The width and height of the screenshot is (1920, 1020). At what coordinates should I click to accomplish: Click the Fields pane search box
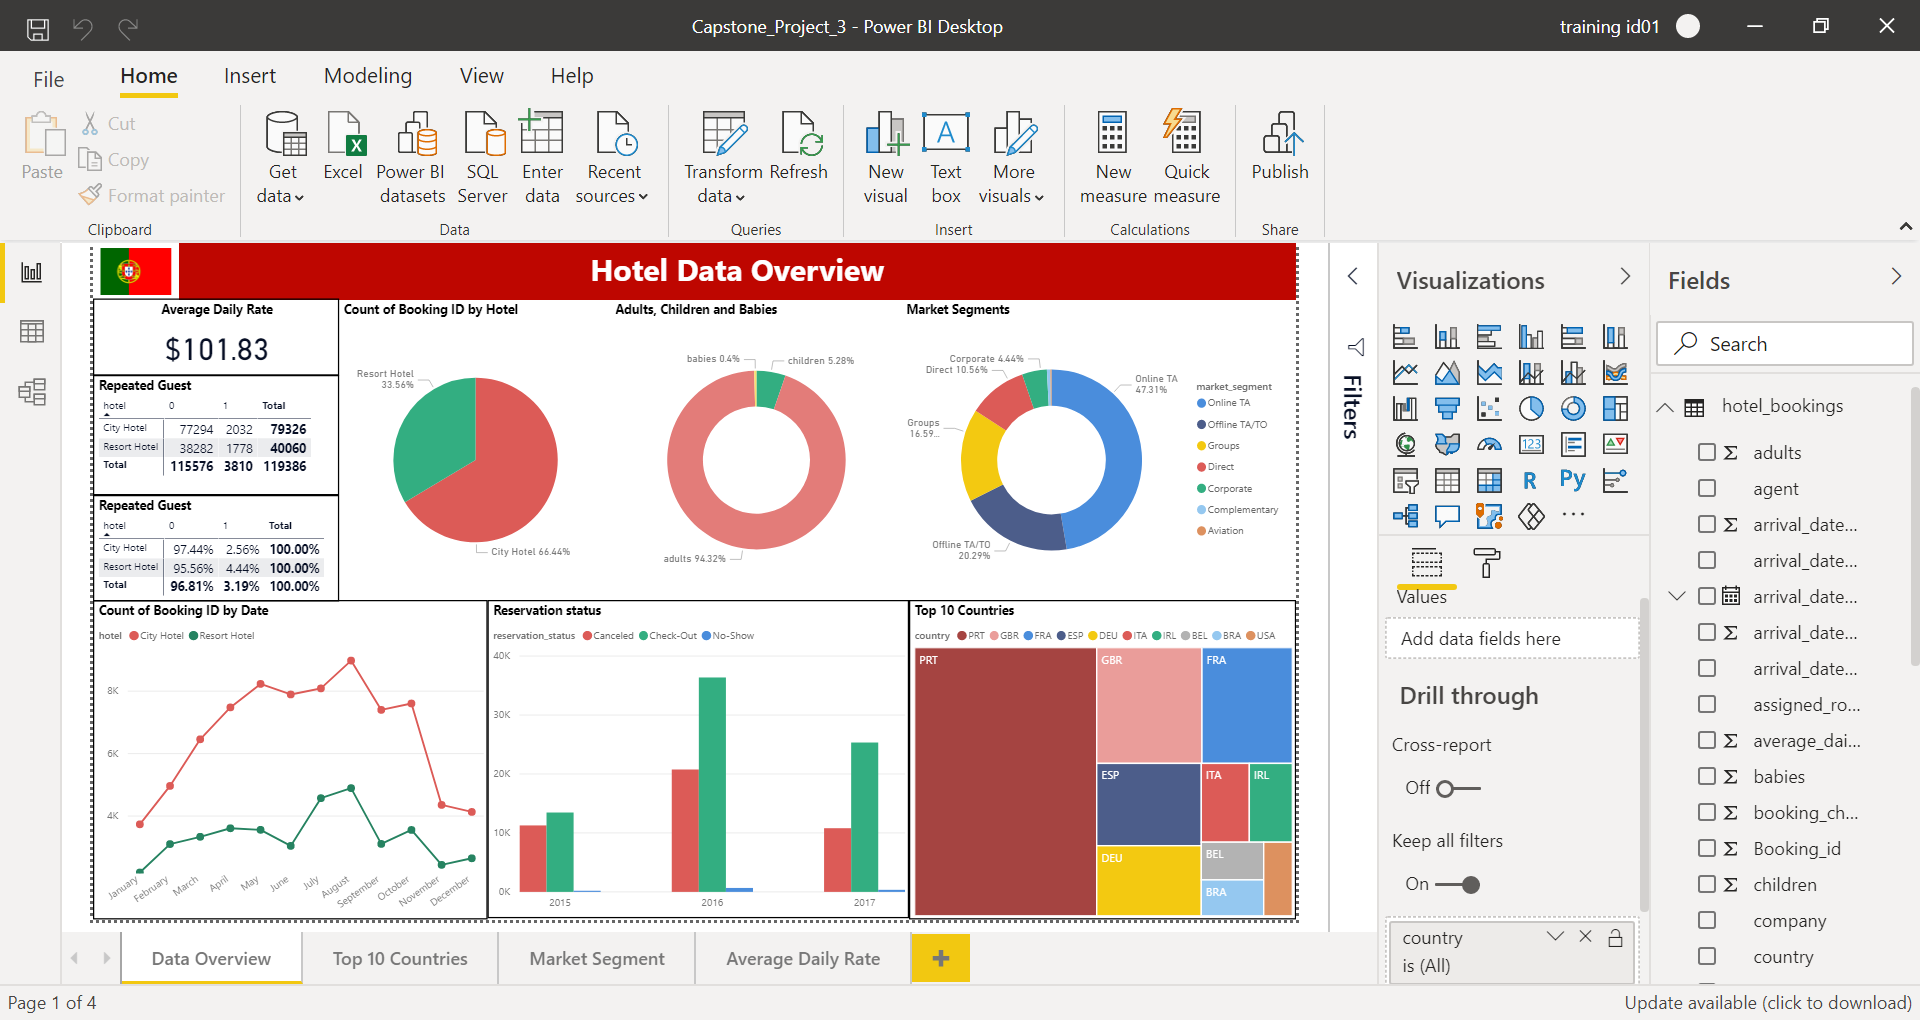[x=1785, y=344]
